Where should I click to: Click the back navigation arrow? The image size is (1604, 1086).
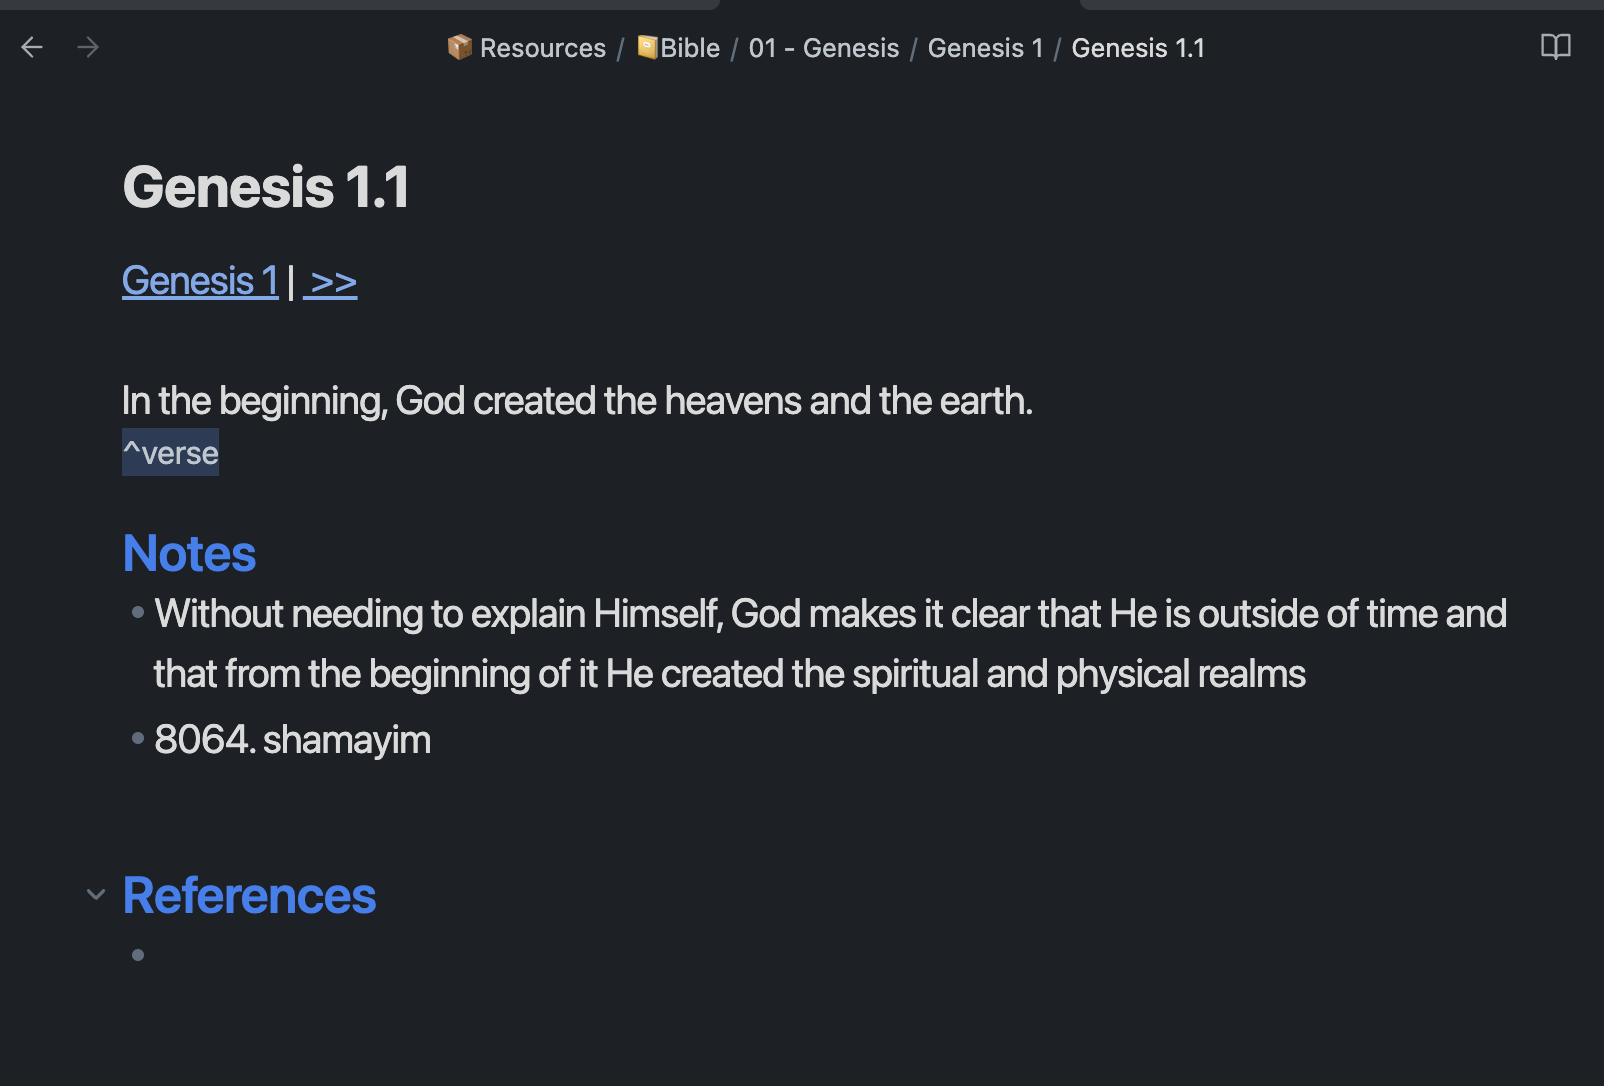31,47
